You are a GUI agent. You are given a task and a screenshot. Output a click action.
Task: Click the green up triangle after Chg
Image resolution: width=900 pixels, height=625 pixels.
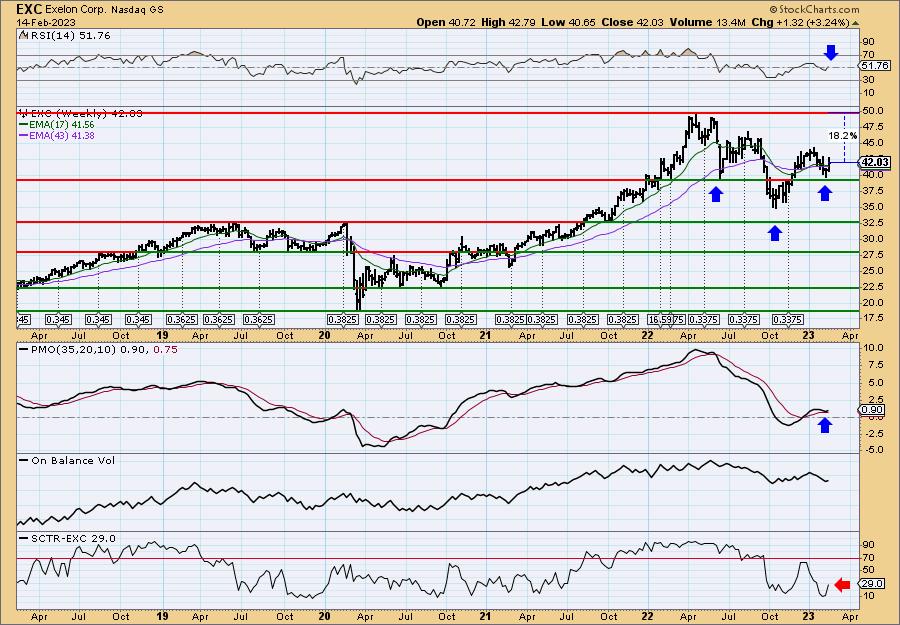pos(855,23)
